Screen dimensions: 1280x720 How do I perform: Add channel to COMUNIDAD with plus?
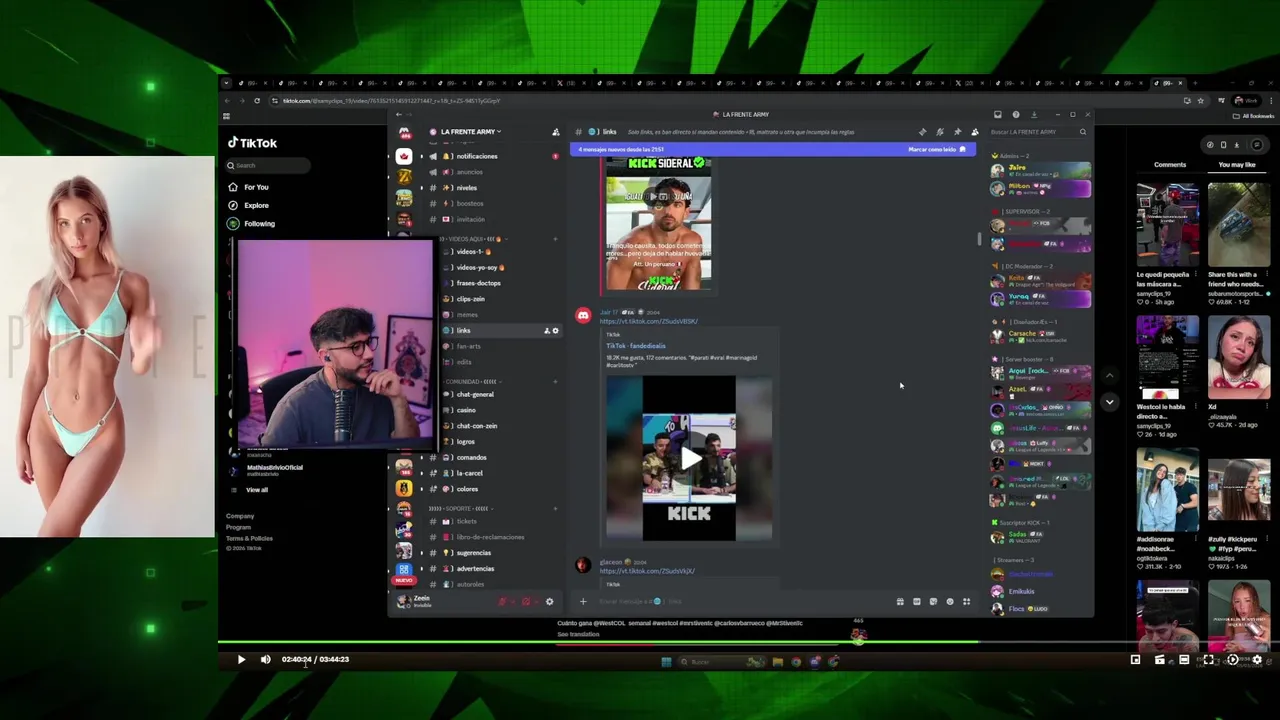point(555,382)
